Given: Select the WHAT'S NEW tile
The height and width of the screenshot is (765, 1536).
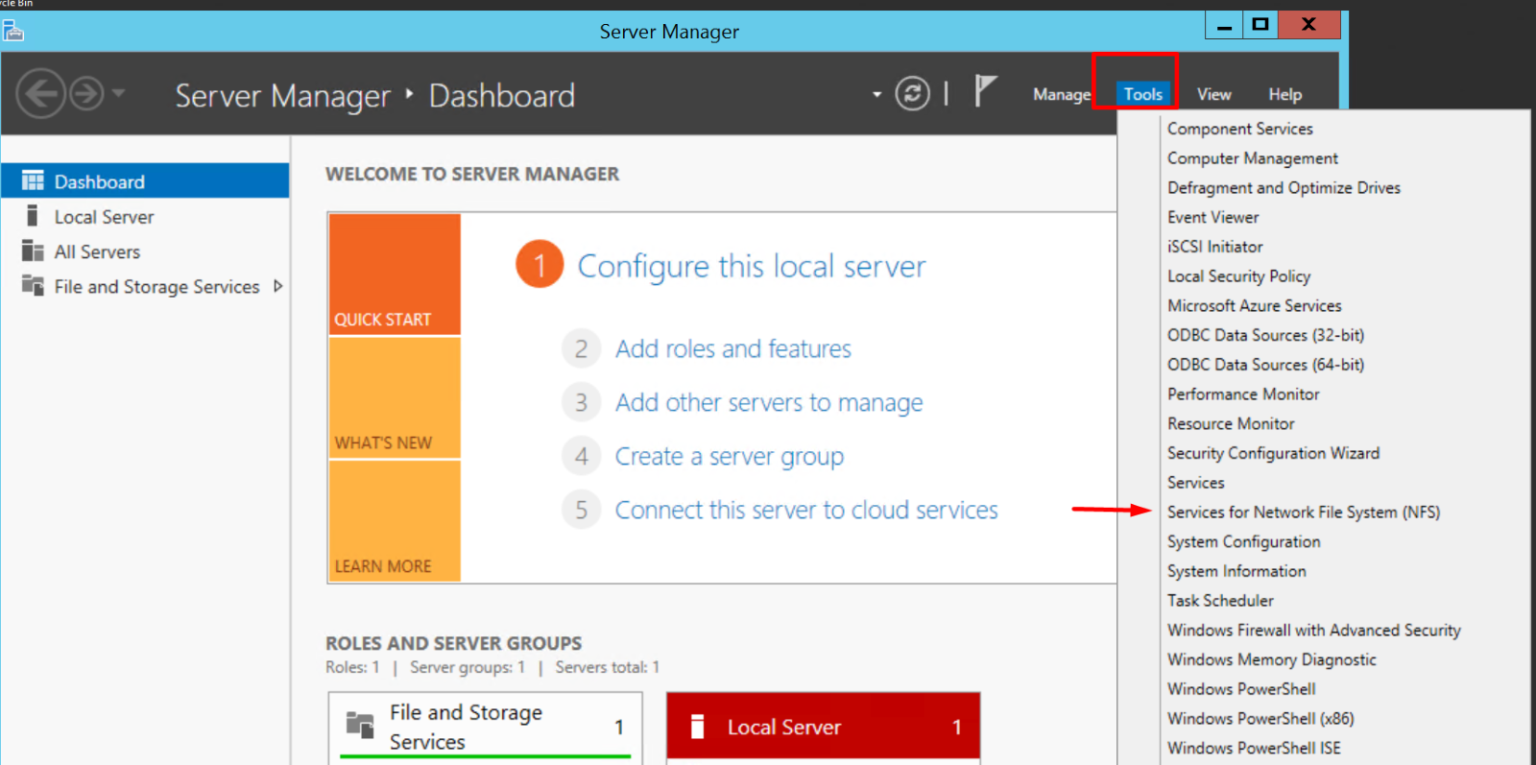Looking at the screenshot, I should pos(394,399).
